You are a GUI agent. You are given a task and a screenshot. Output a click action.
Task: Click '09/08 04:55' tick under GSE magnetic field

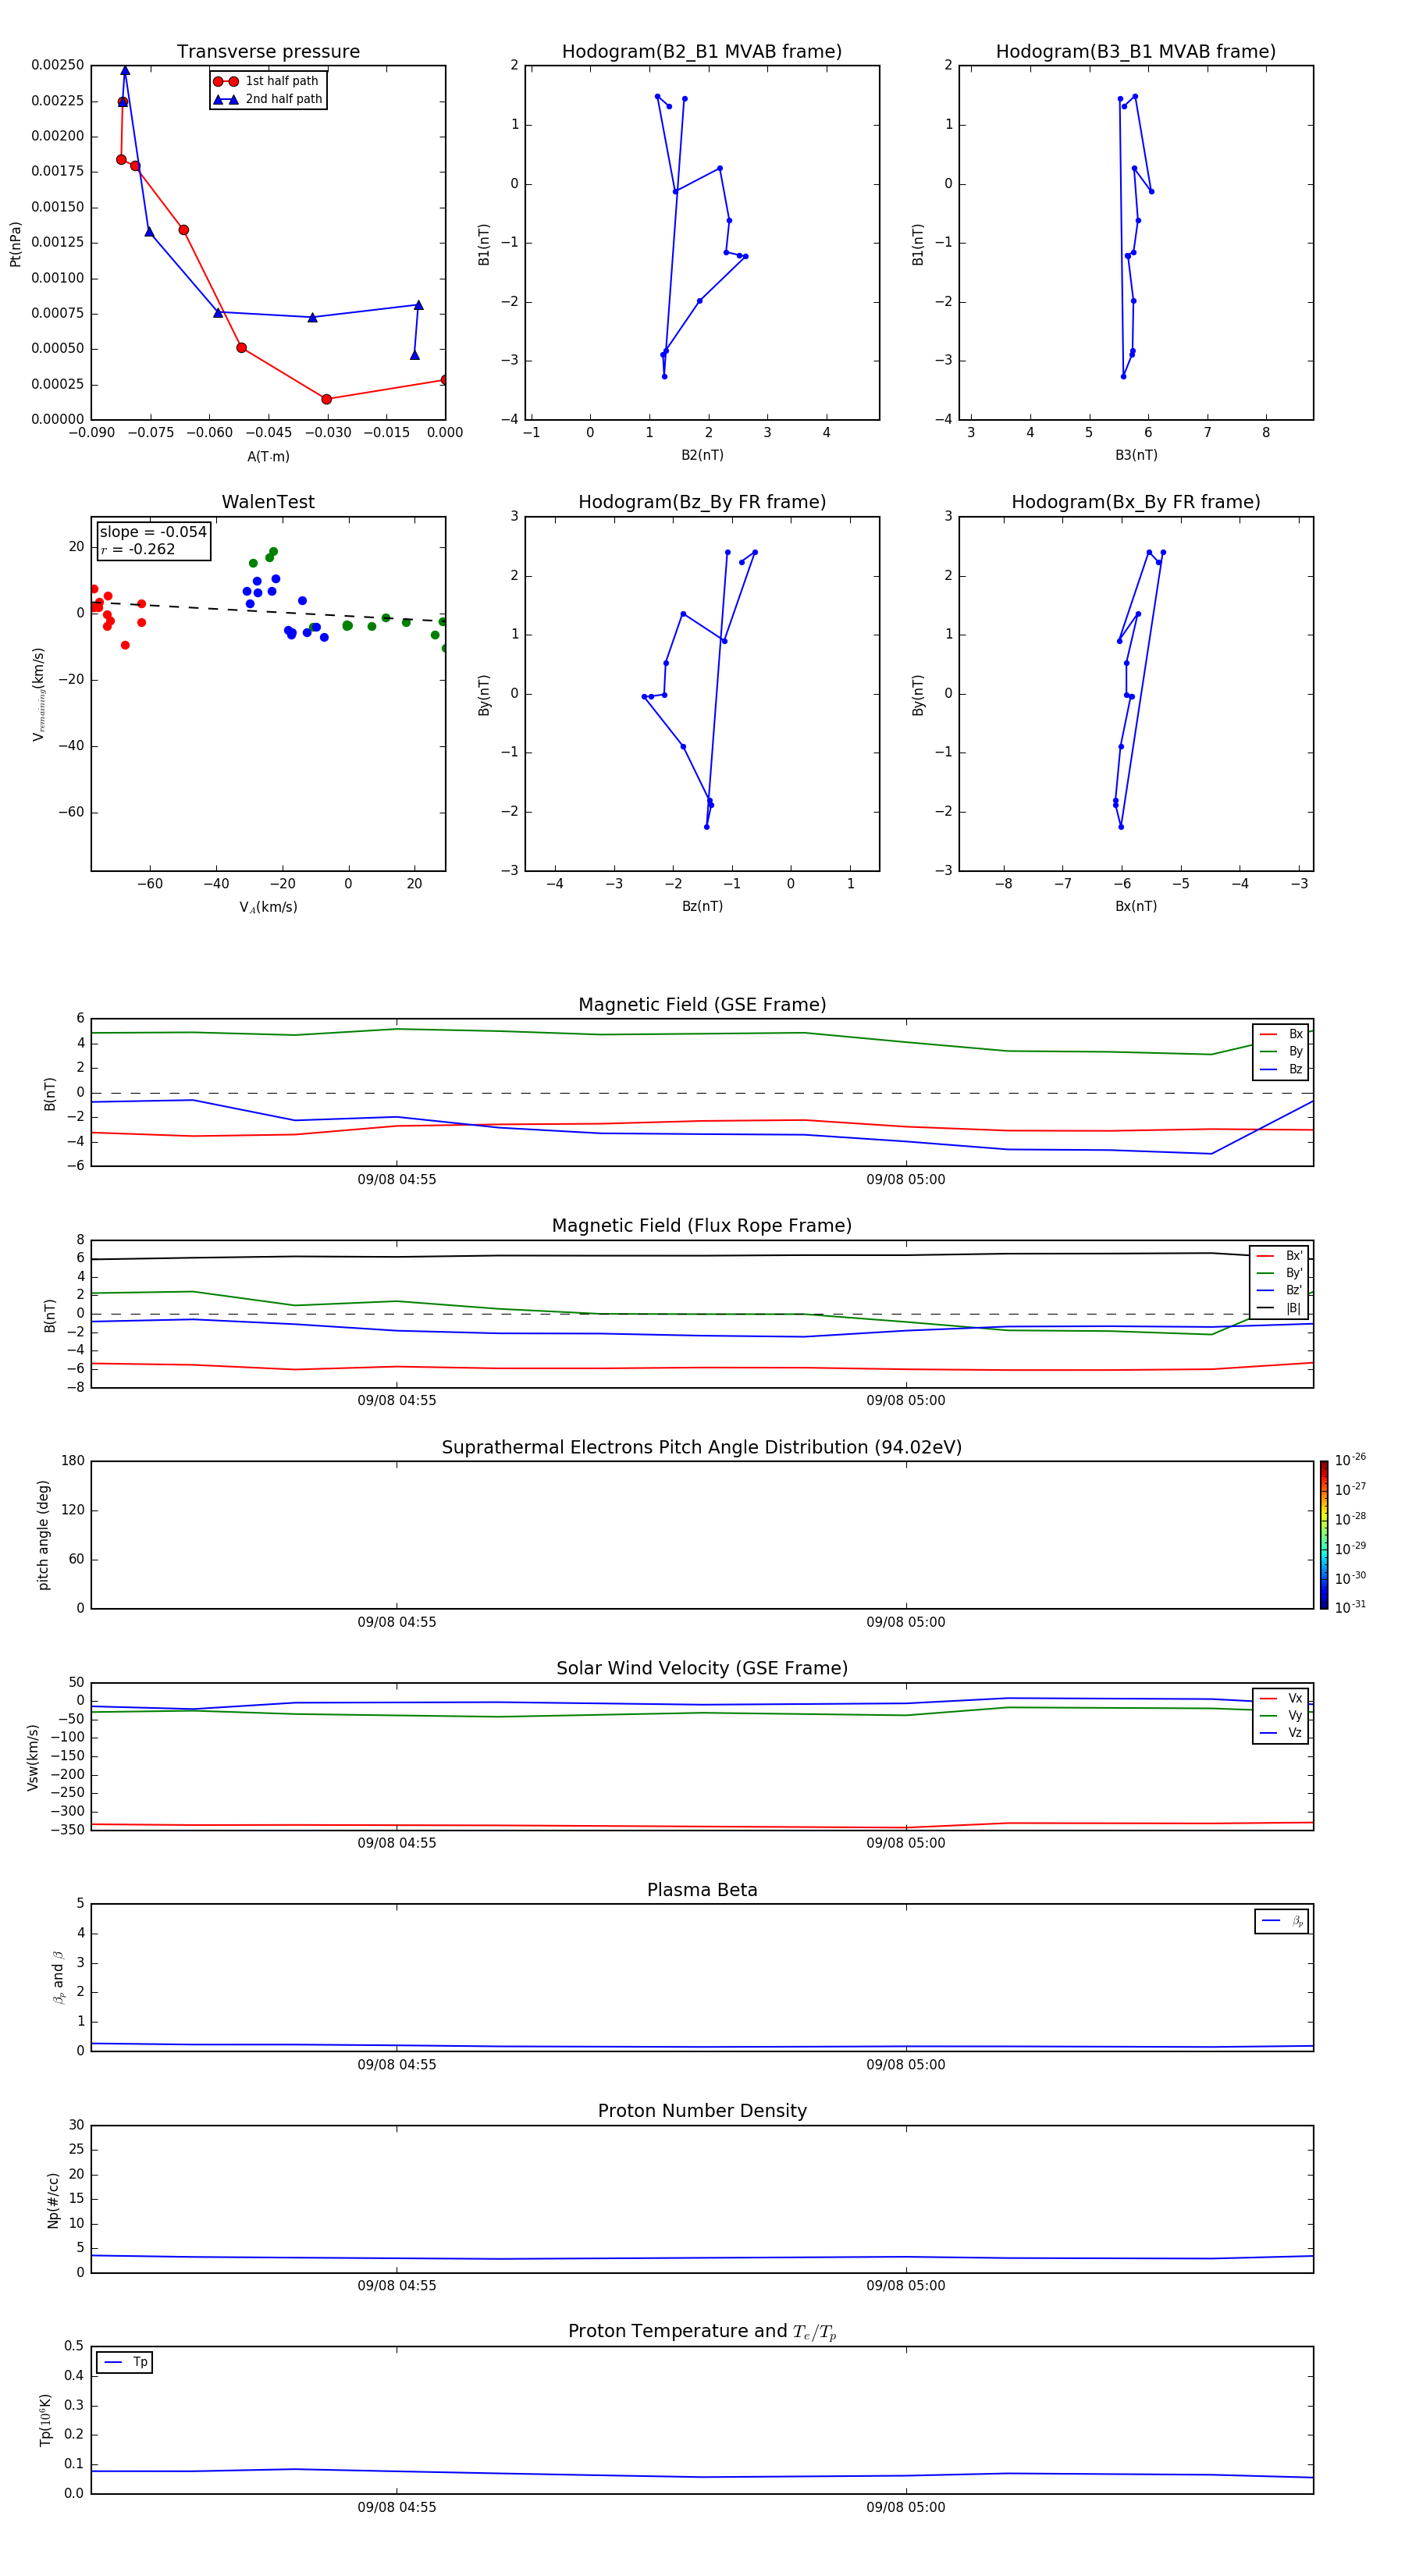(397, 1179)
